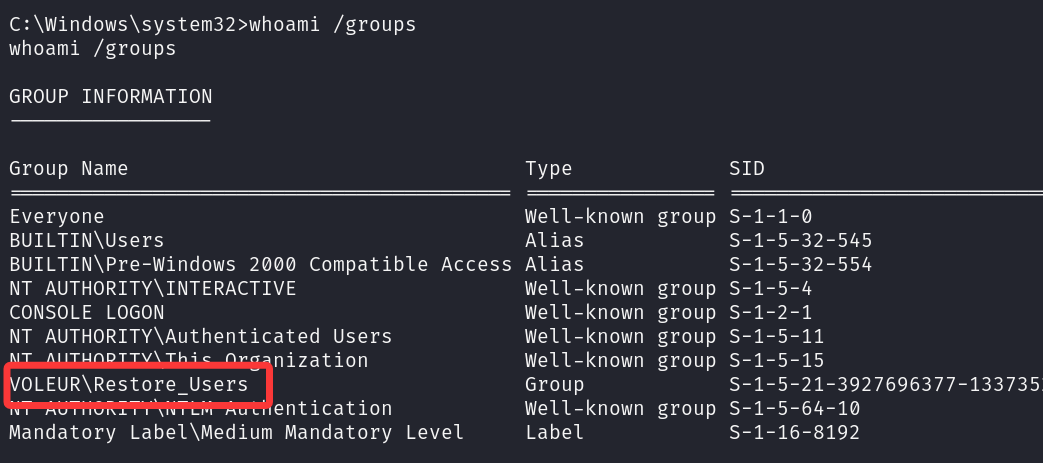Click the S-1-5-64-10 SID value
Screen dimensions: 1043x463
[x=794, y=408]
